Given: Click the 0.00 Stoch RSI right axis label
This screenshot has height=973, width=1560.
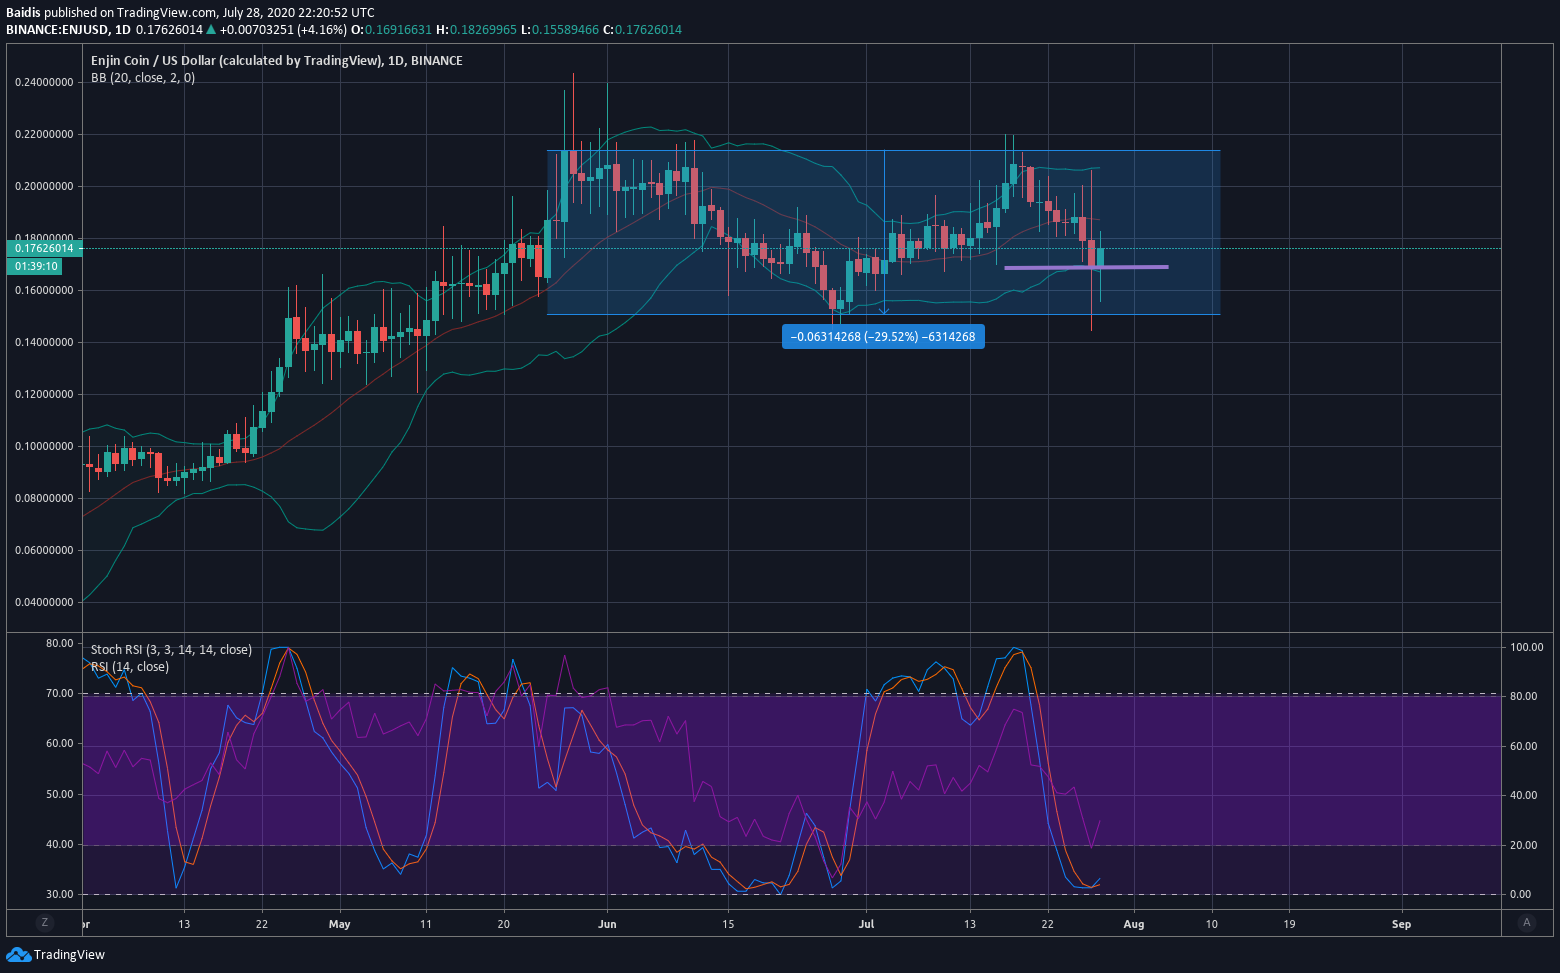Looking at the screenshot, I should tap(1520, 894).
